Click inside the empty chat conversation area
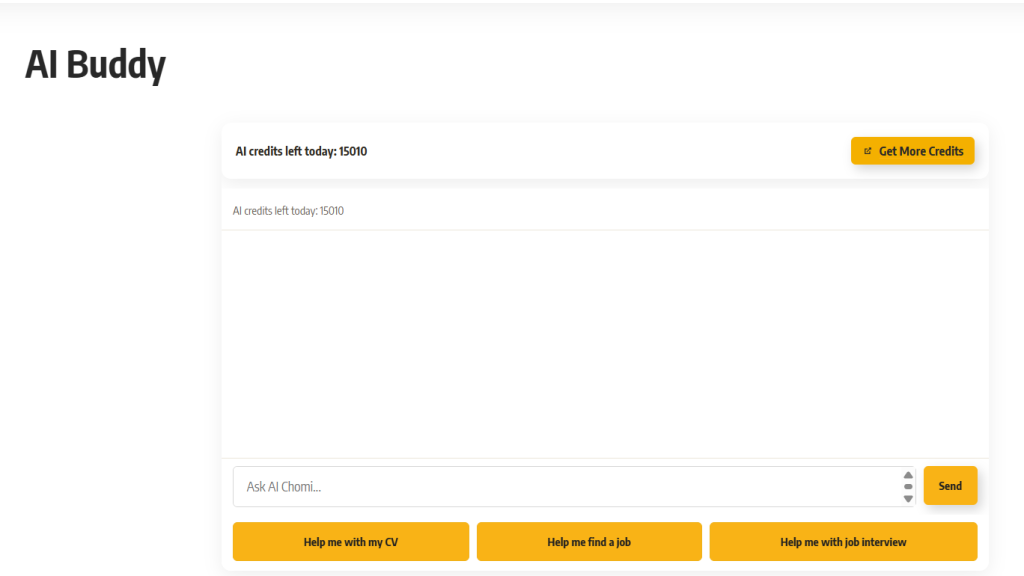This screenshot has height=576, width=1024. pyautogui.click(x=605, y=344)
